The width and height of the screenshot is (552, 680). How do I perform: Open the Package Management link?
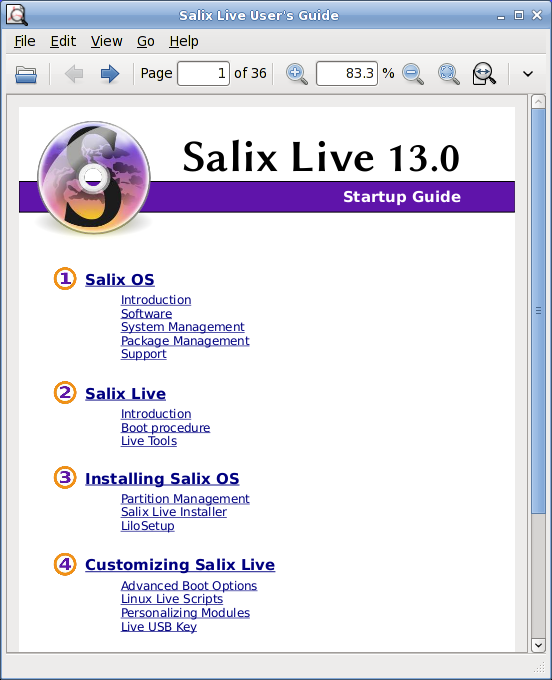point(185,341)
